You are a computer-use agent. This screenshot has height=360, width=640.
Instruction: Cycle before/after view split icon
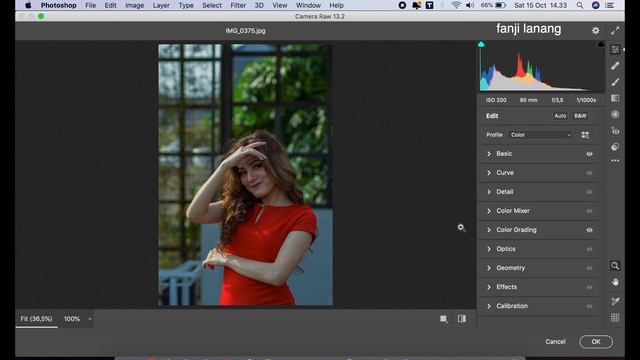(462, 319)
